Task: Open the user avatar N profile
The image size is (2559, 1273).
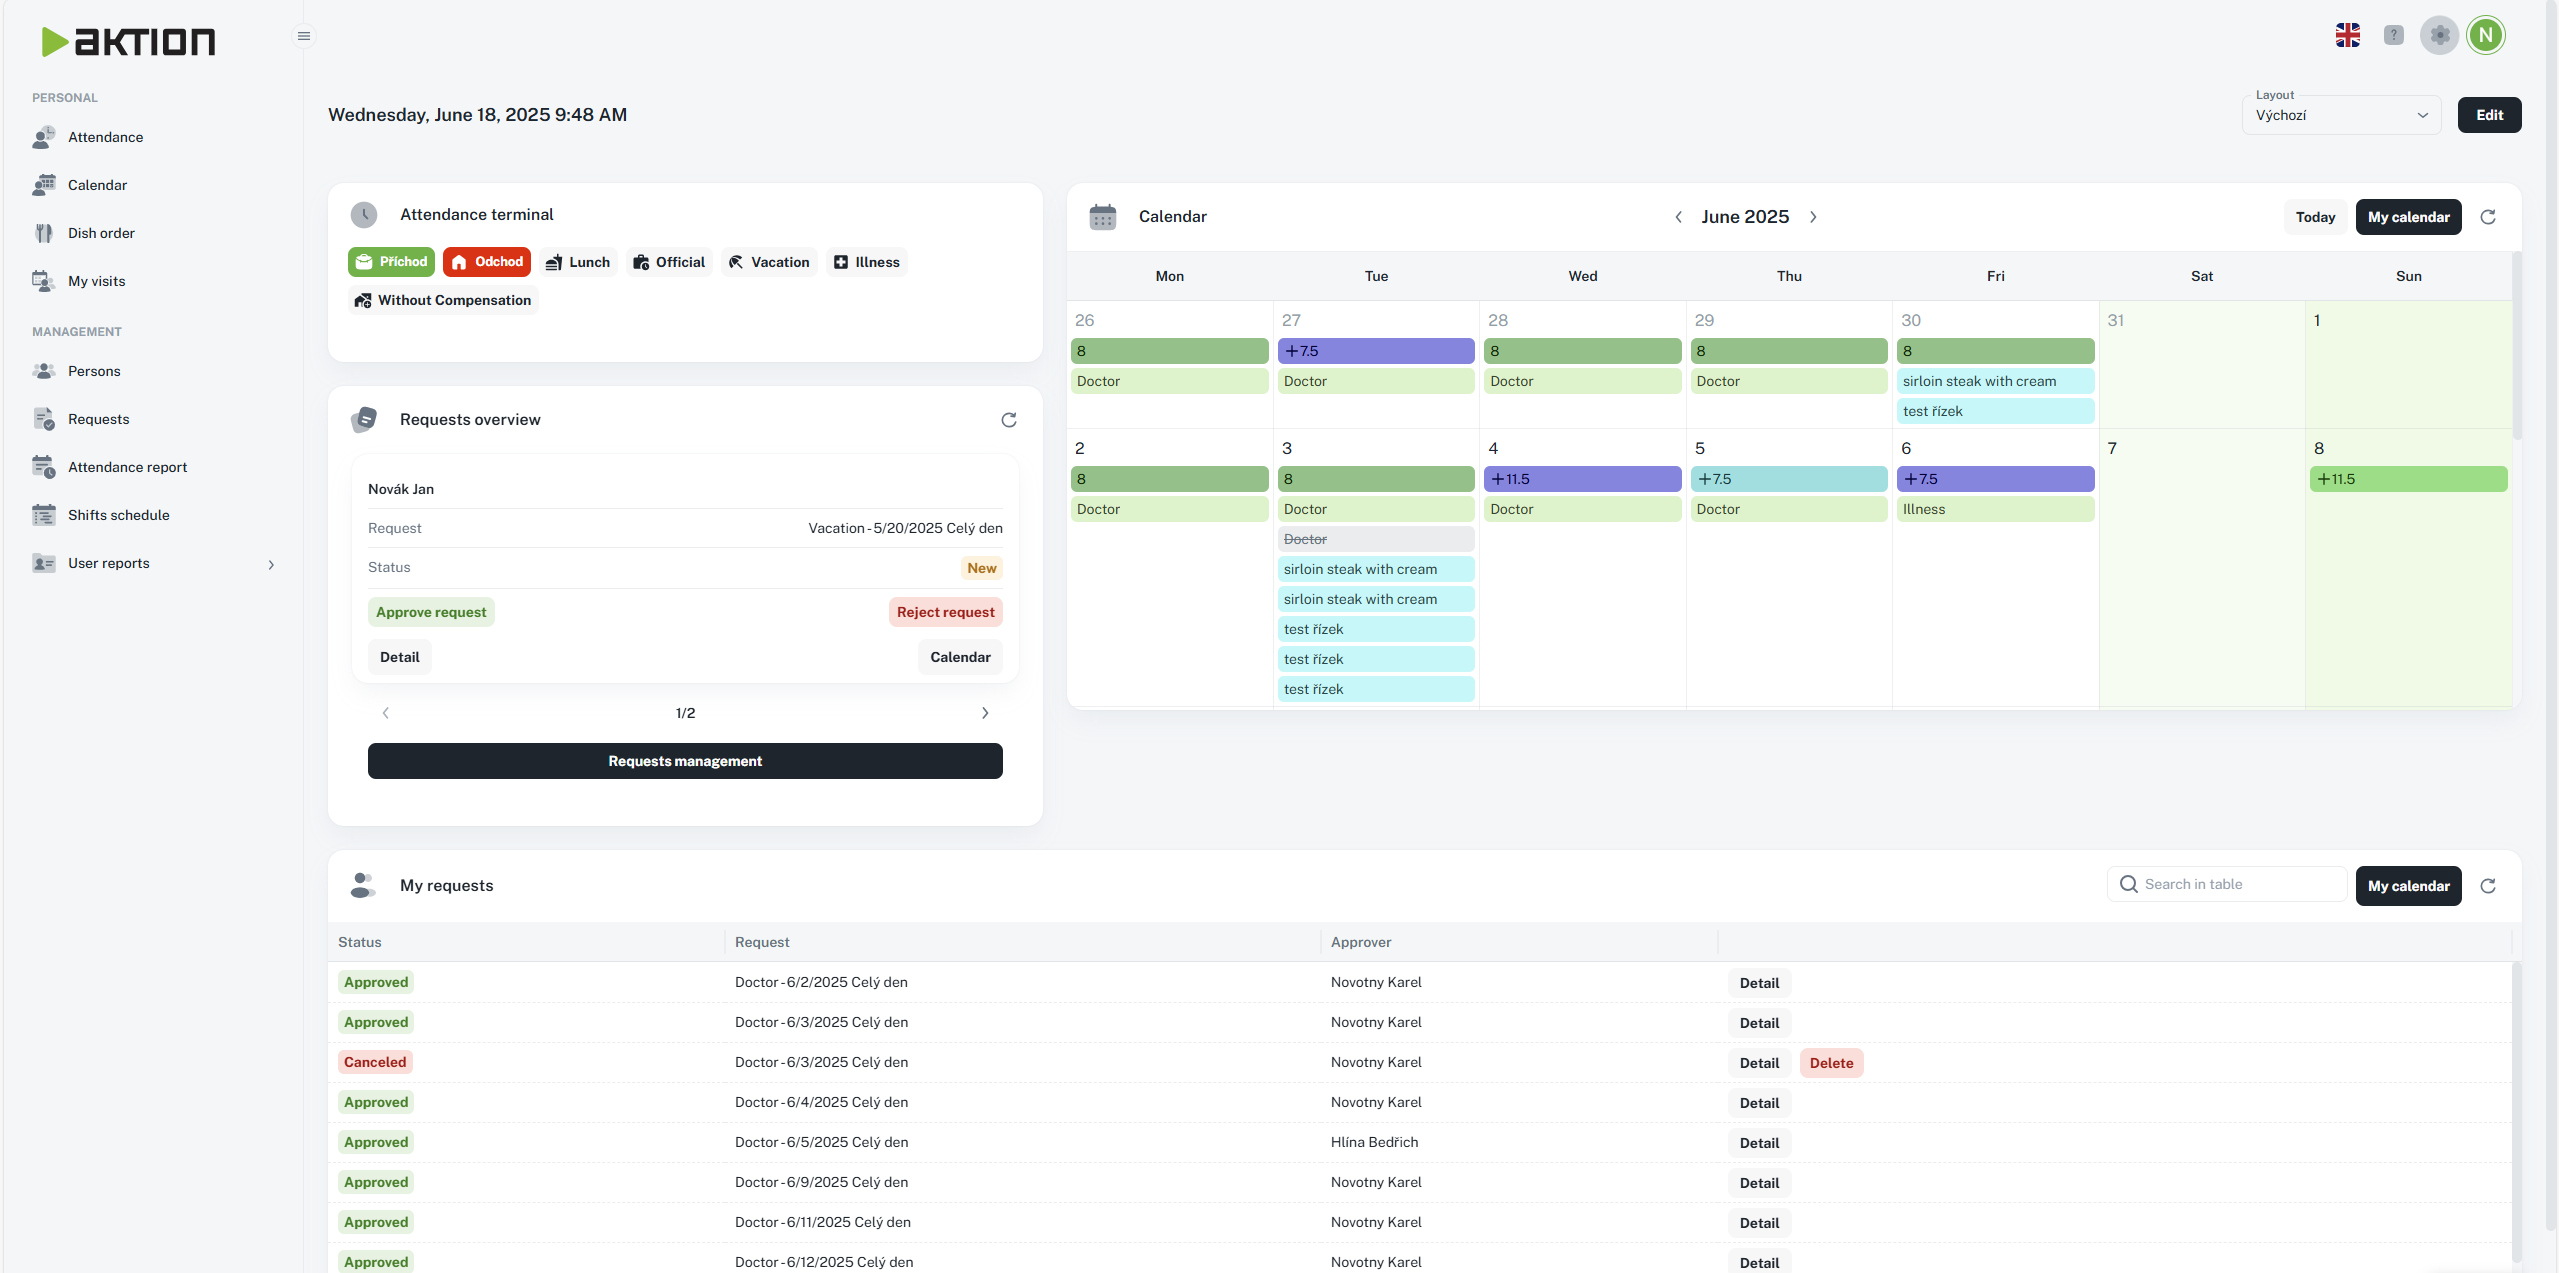Action: pyautogui.click(x=2485, y=36)
